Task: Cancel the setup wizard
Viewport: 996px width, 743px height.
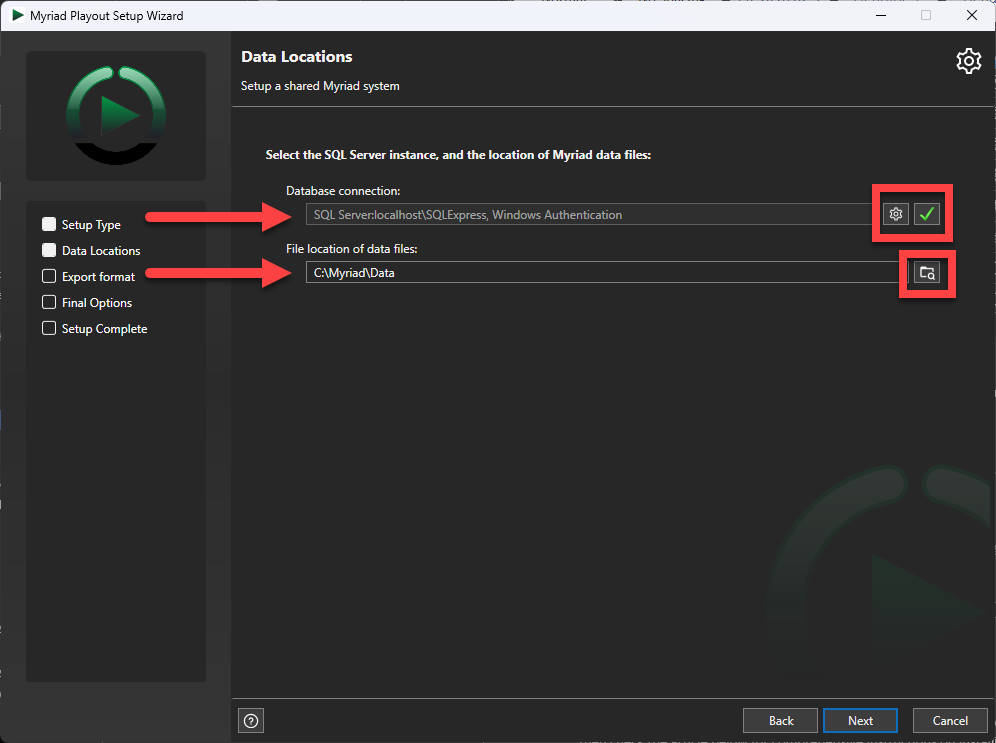Action: (950, 721)
